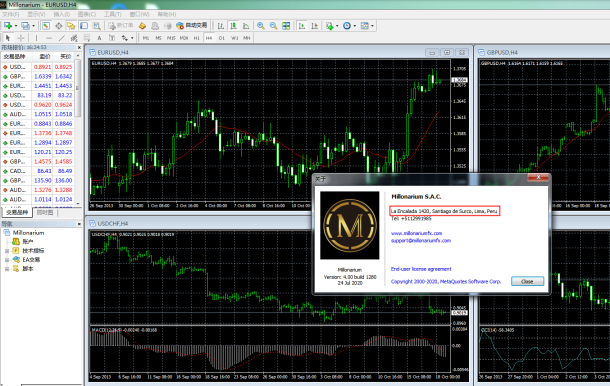
Task: Expand the technical indicators node in Navigator
Action: [x=7, y=251]
